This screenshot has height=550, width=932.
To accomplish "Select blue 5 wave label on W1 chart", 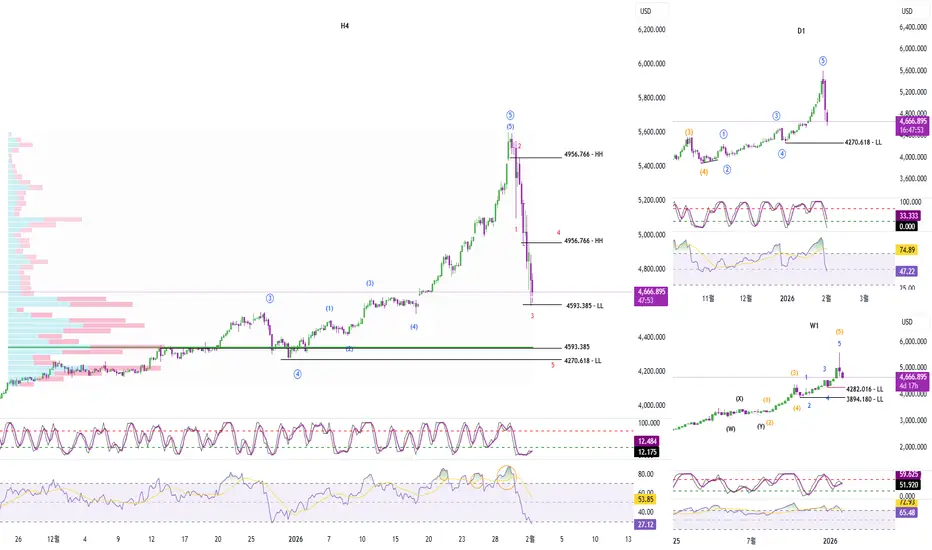I will point(839,344).
